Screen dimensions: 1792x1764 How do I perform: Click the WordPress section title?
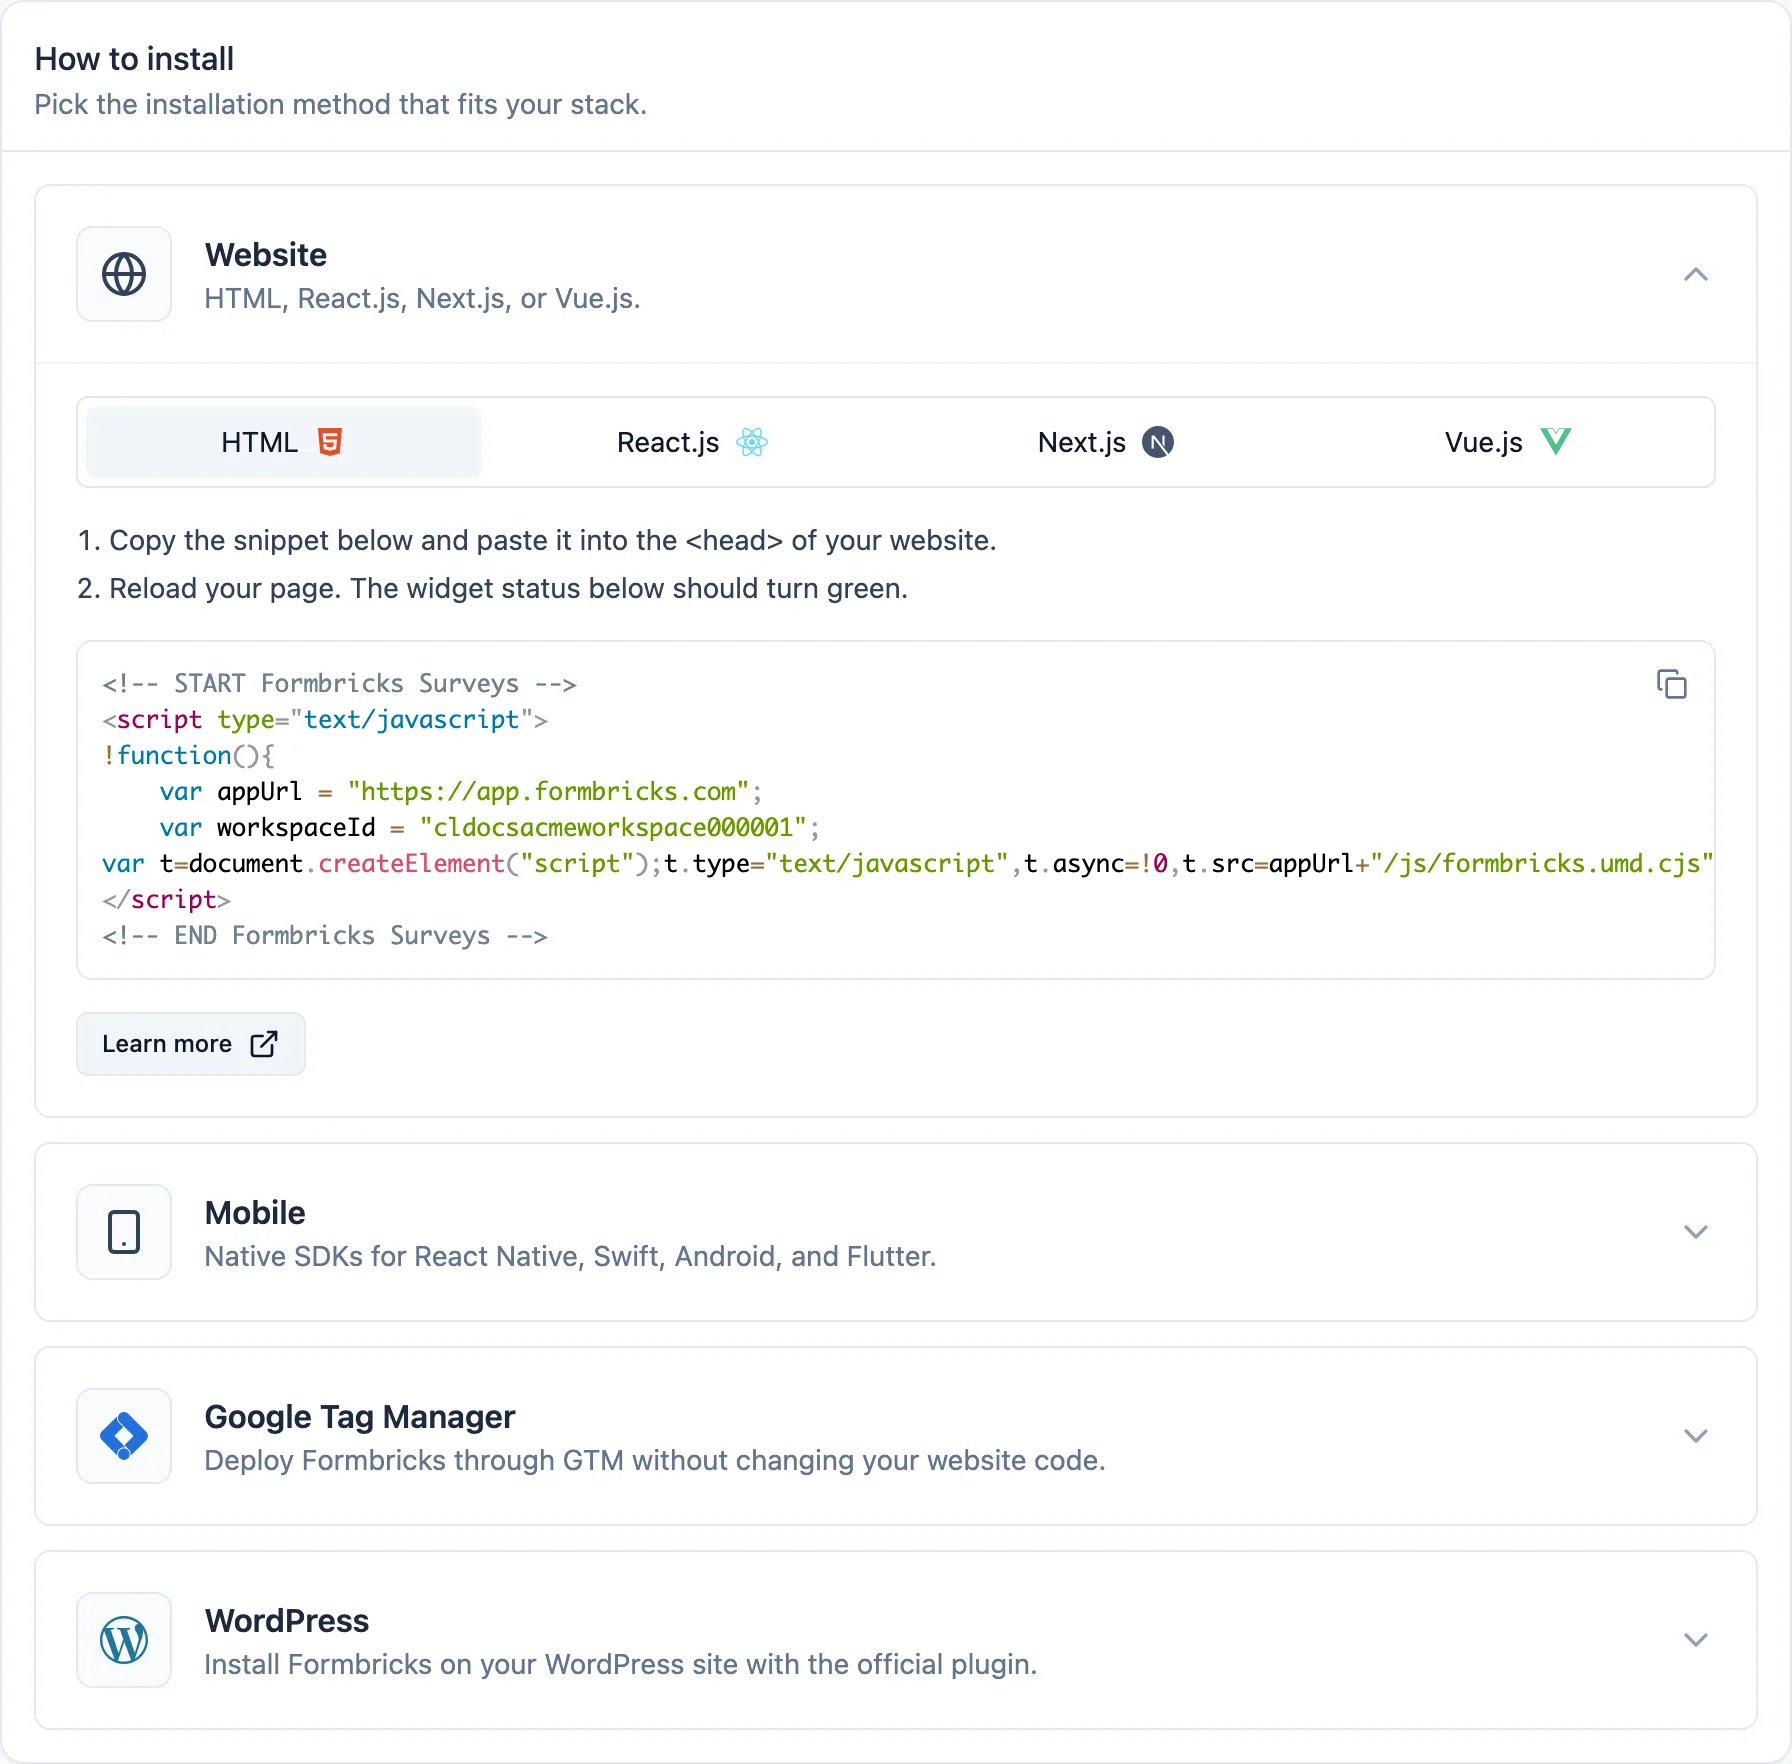pos(287,1621)
